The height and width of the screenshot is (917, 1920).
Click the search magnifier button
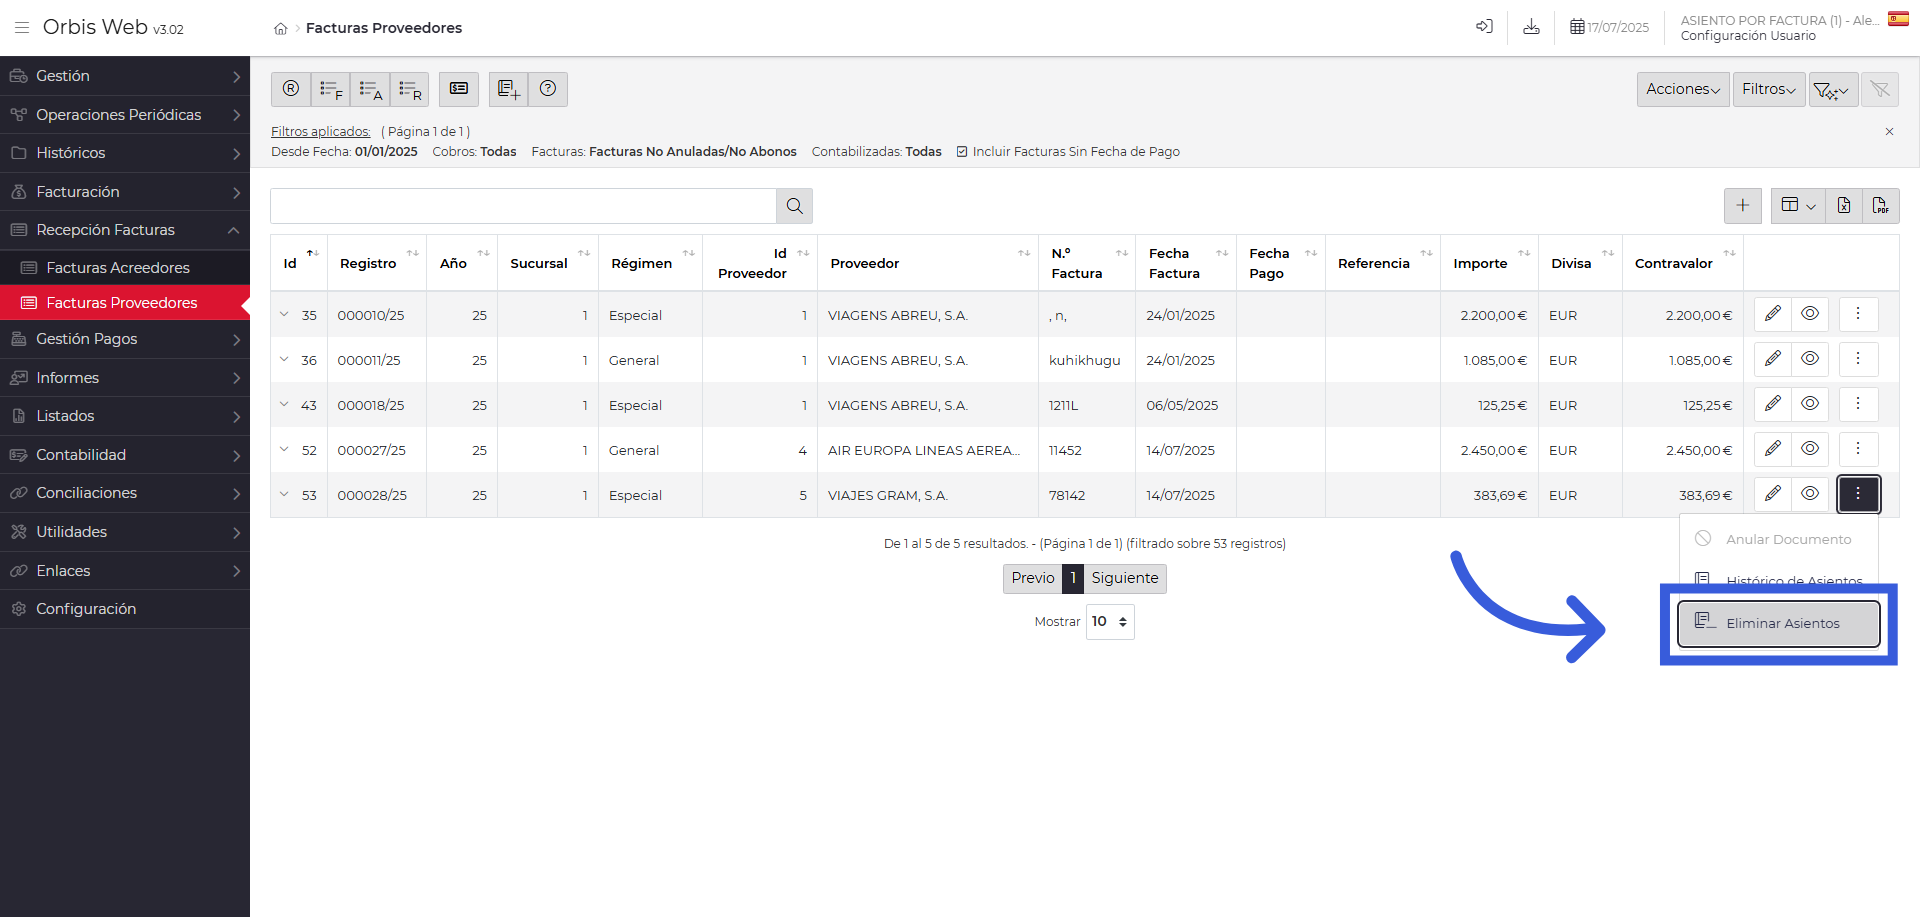(794, 206)
